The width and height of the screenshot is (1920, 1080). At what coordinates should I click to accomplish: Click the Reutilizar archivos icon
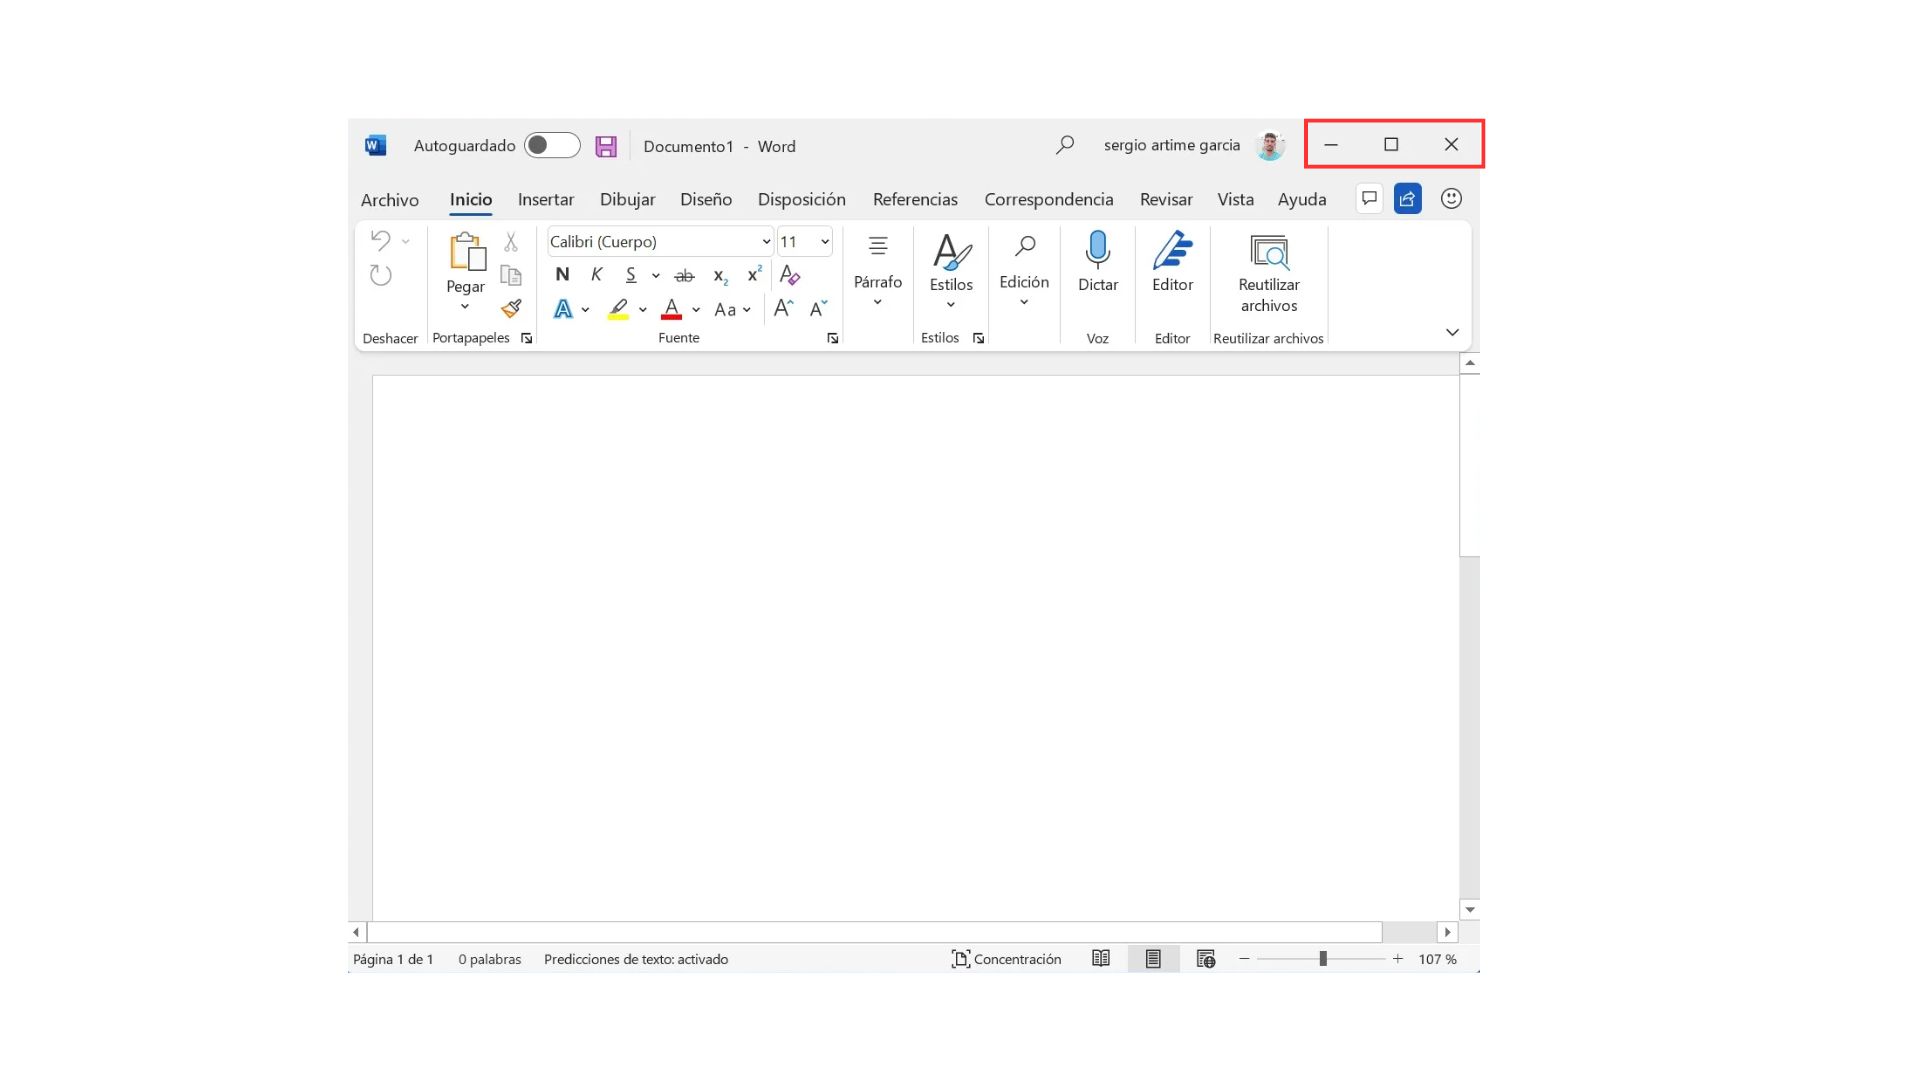[x=1269, y=252]
